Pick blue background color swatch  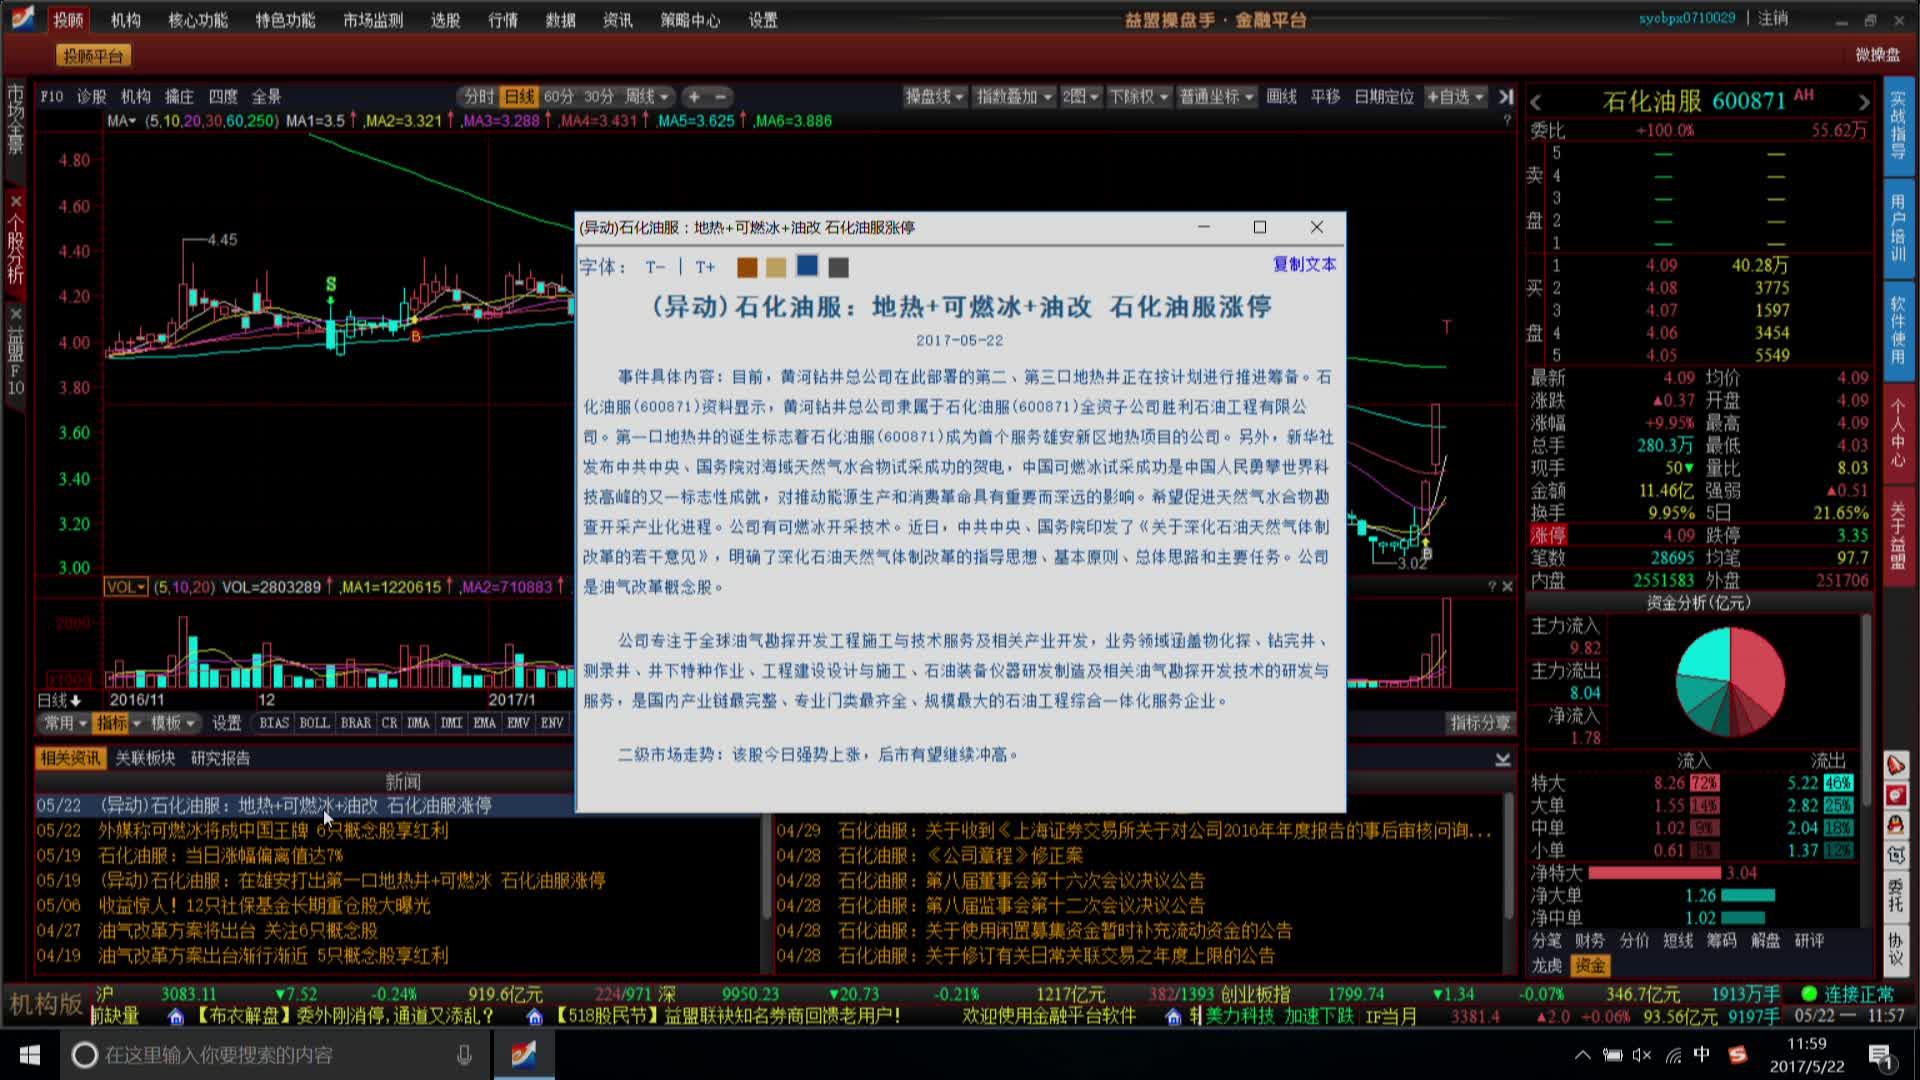click(807, 266)
